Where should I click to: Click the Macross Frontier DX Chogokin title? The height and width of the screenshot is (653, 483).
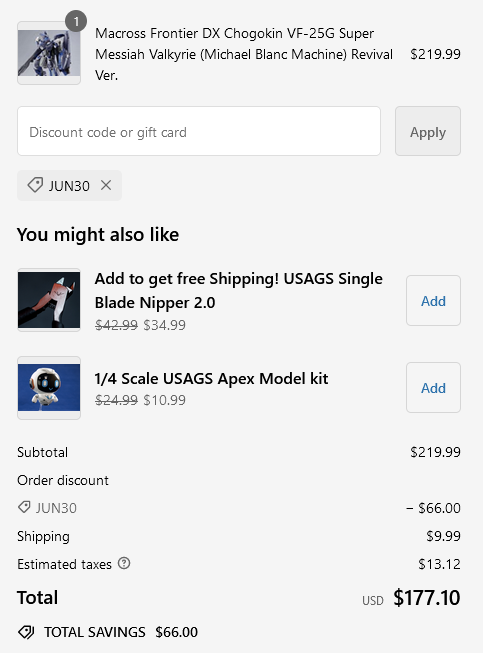coord(244,54)
